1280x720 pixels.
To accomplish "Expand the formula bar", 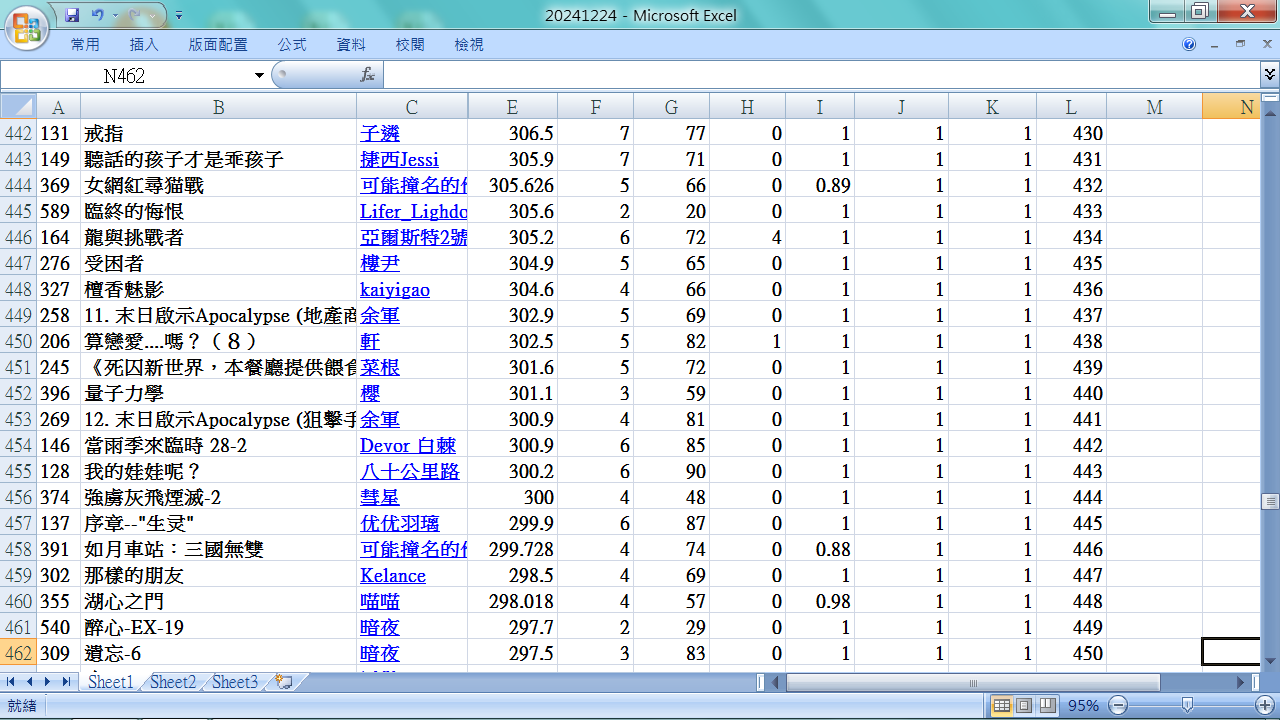I will pos(1269,75).
